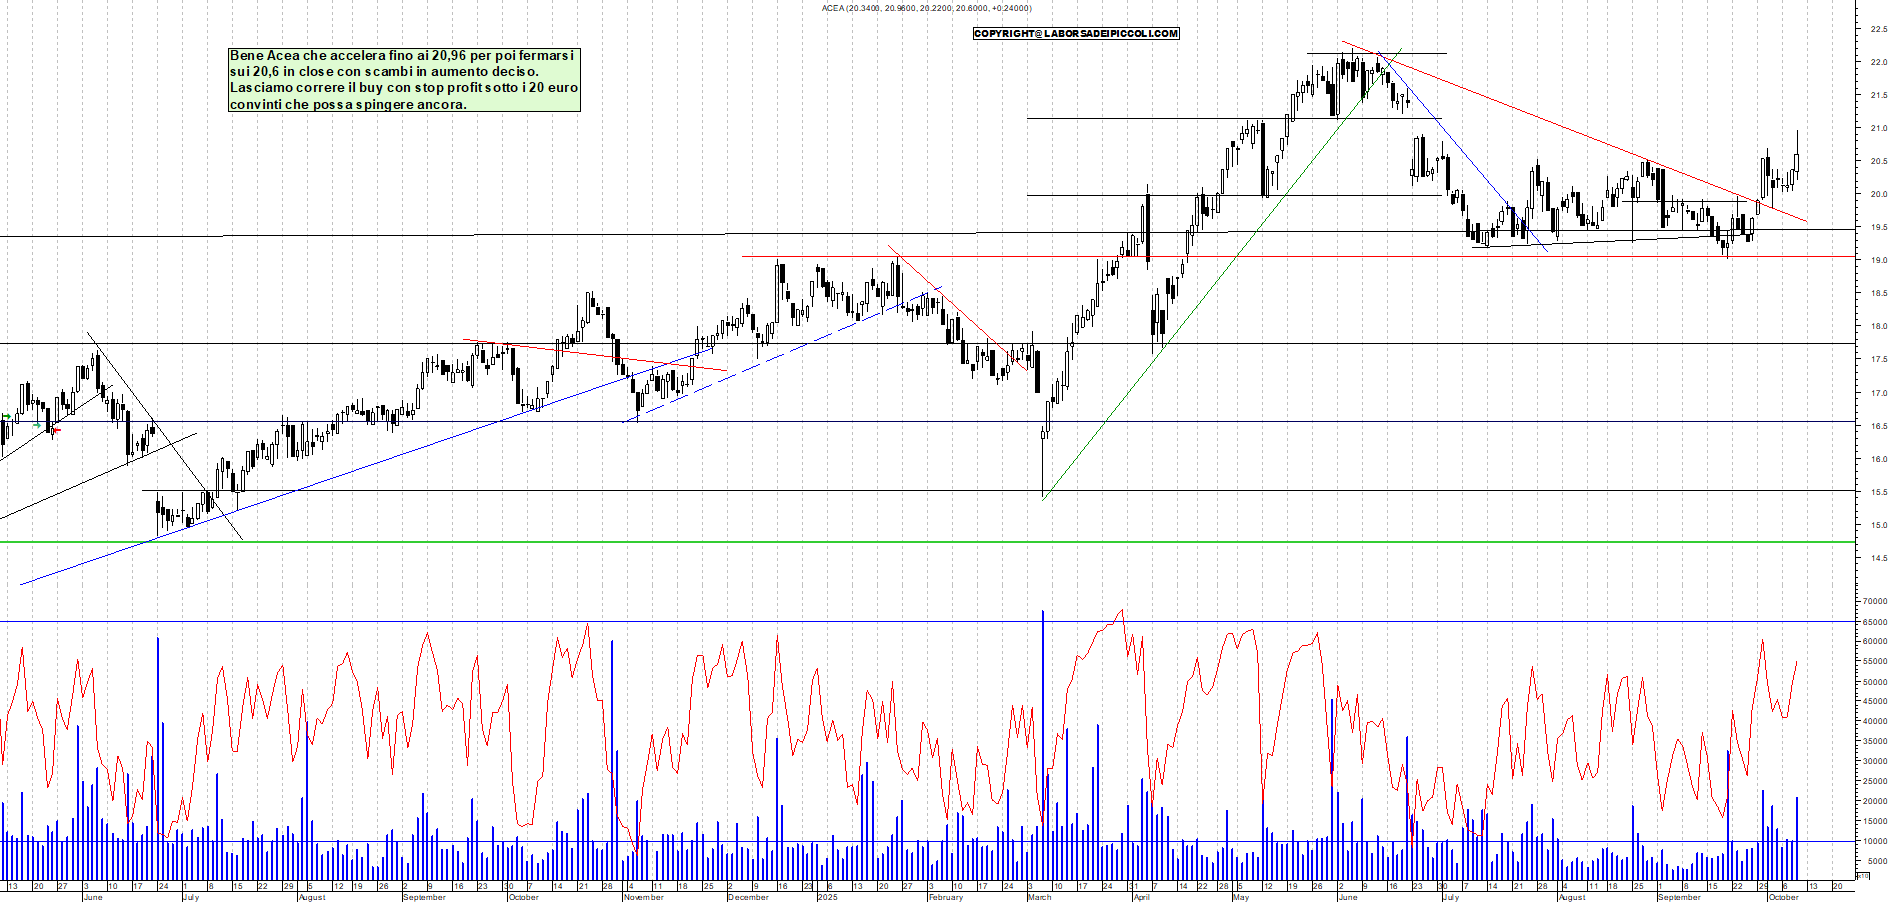Click the October label at bottom right

coord(1783,897)
